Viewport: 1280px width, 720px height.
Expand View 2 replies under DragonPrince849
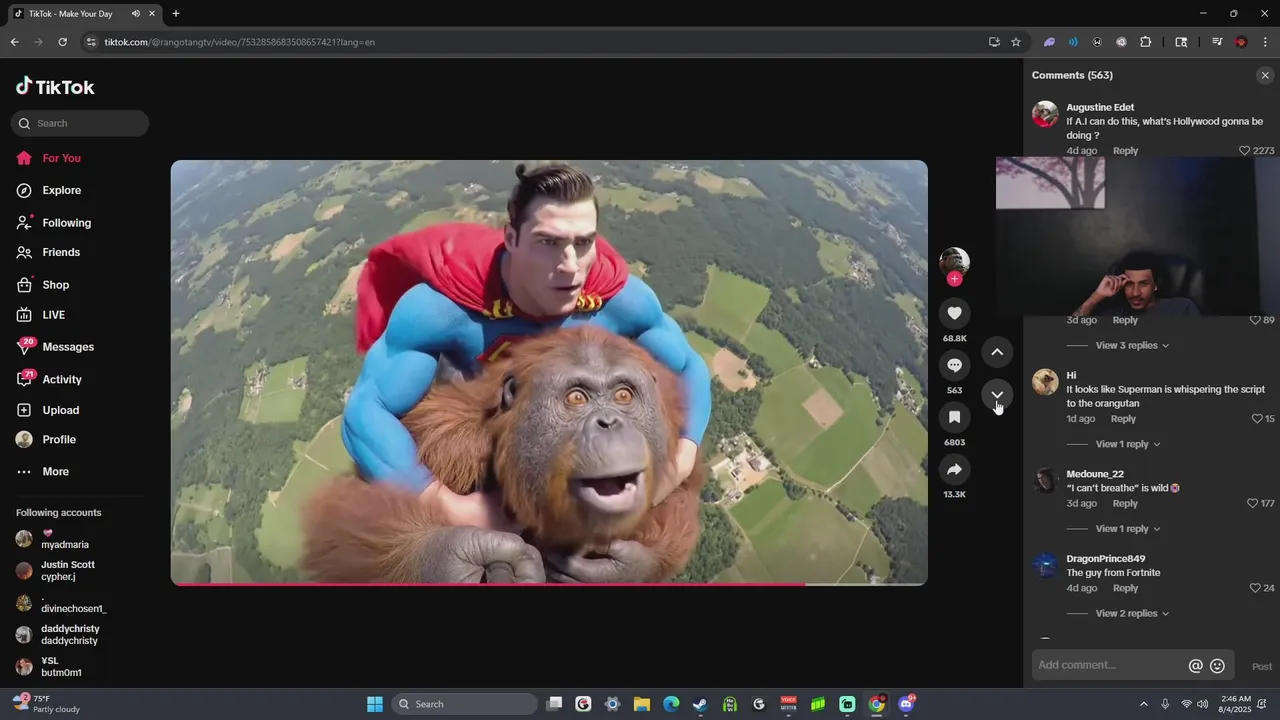(x=1132, y=614)
